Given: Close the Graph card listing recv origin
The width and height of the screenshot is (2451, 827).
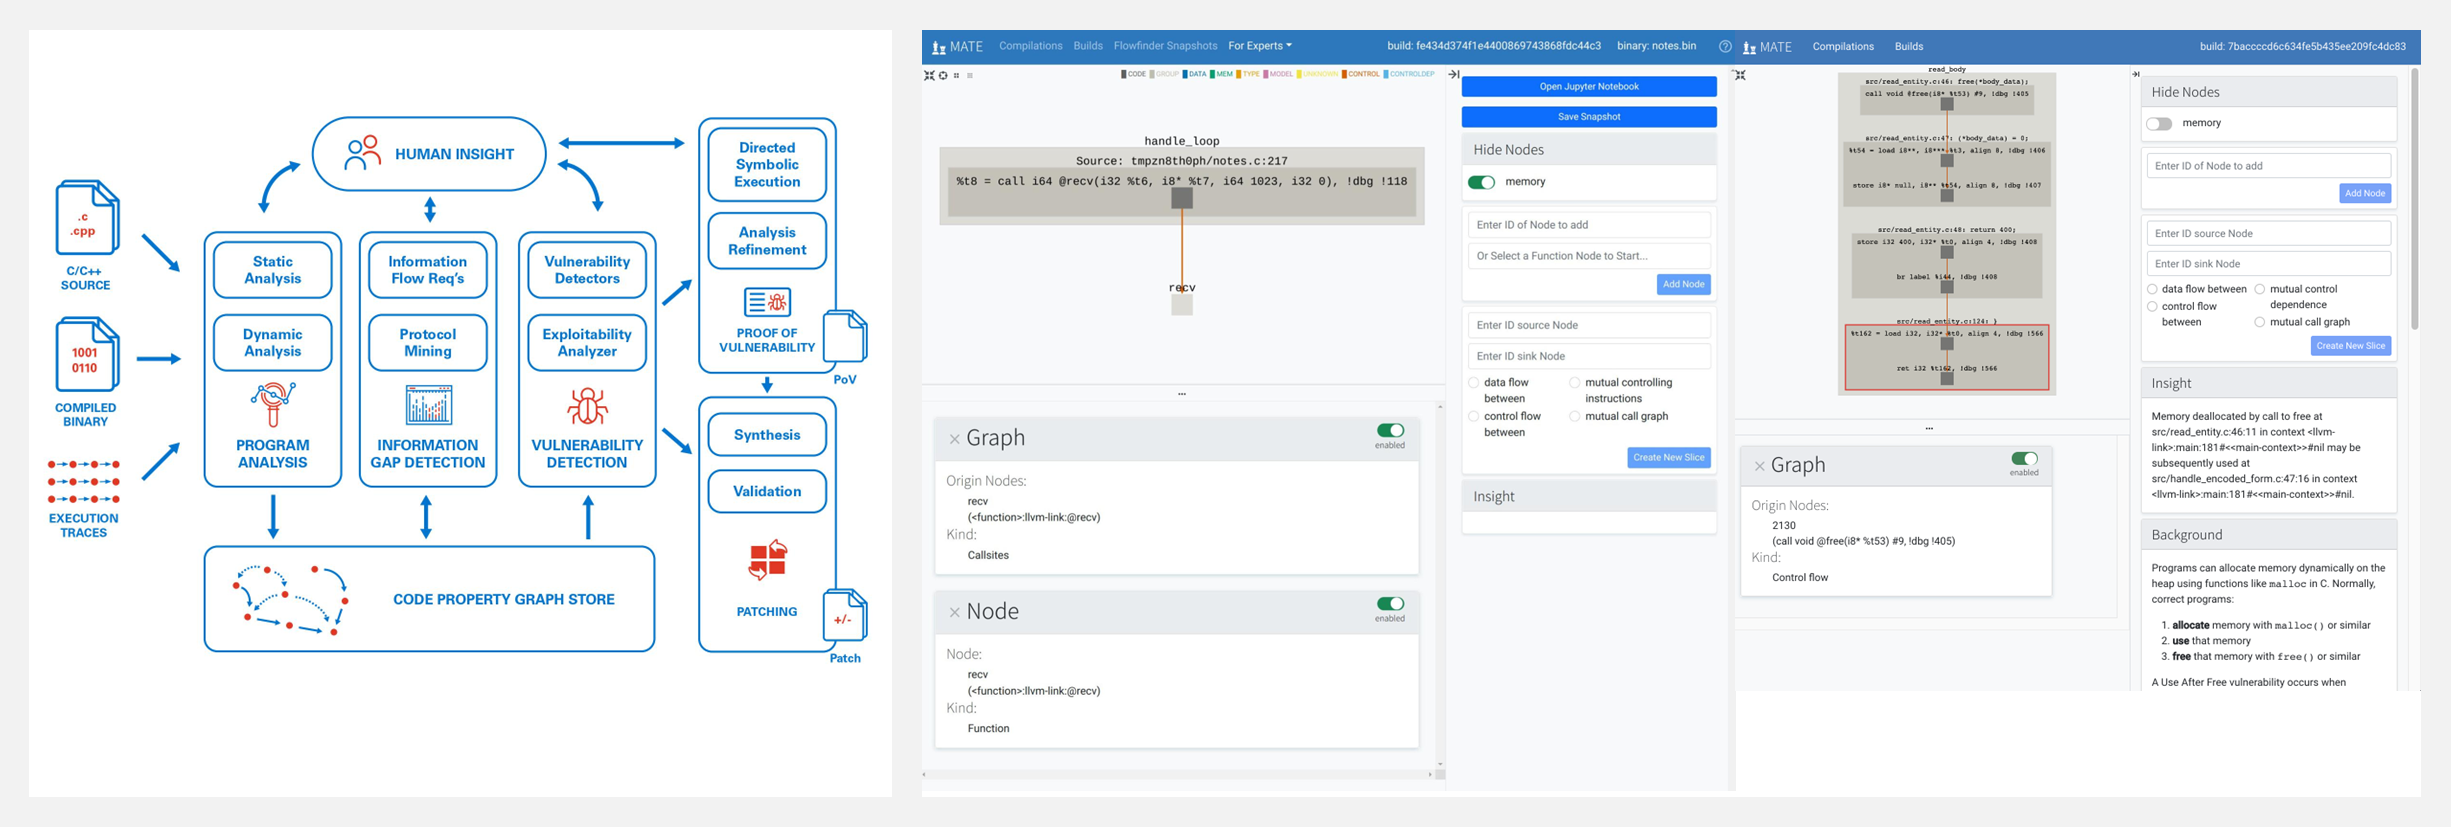Looking at the screenshot, I should pyautogui.click(x=954, y=439).
